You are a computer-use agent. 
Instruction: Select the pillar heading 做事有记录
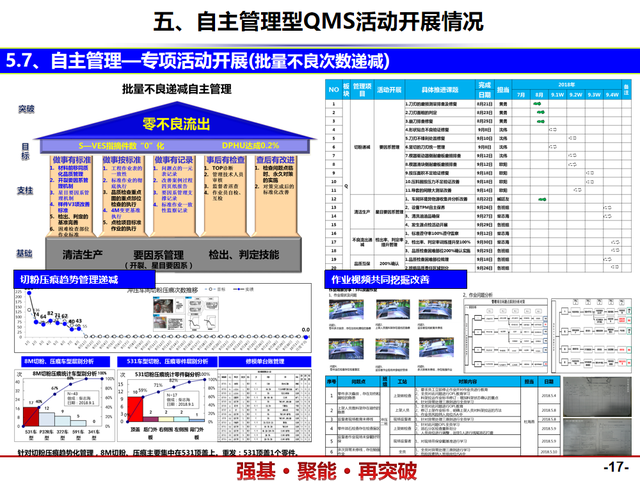pos(173,160)
